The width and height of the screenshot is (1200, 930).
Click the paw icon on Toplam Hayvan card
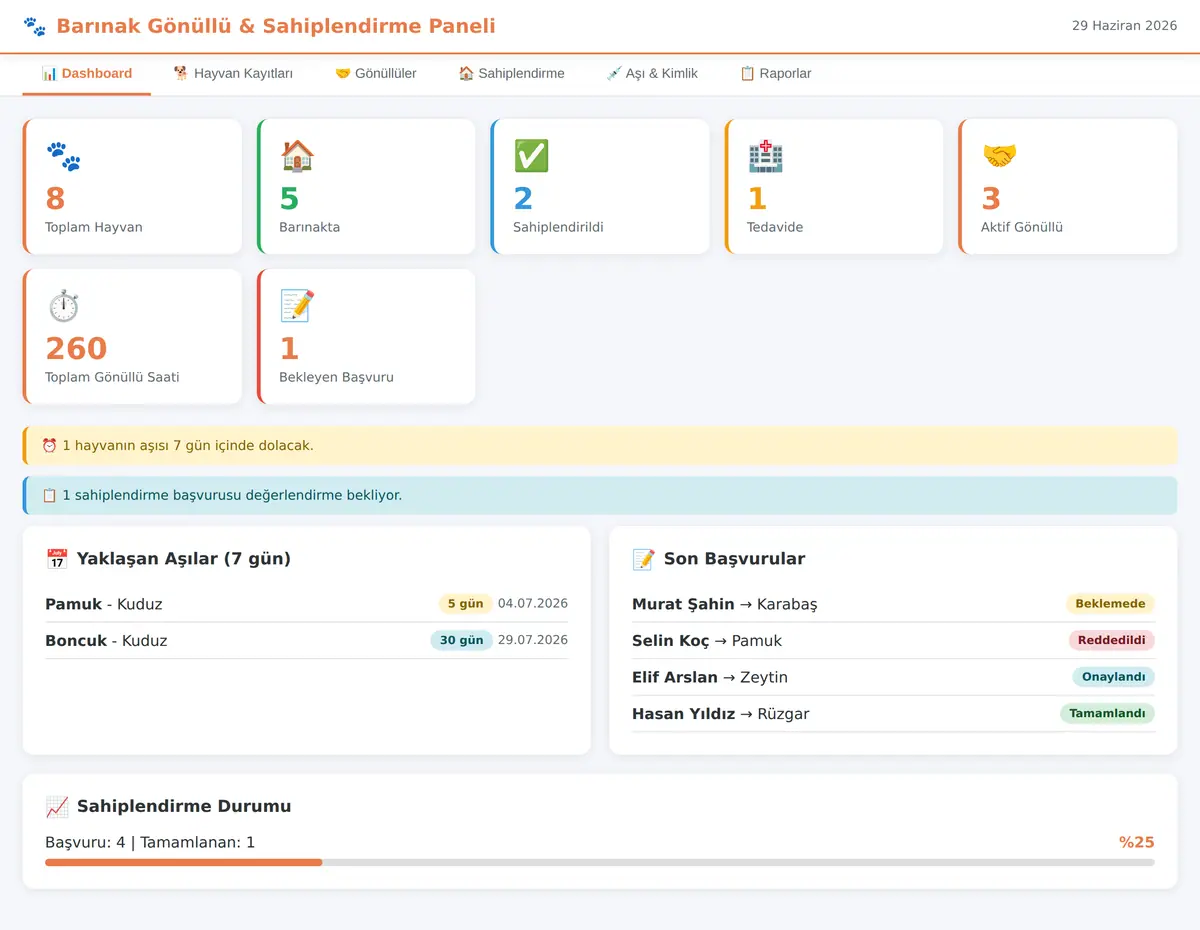(x=63, y=156)
